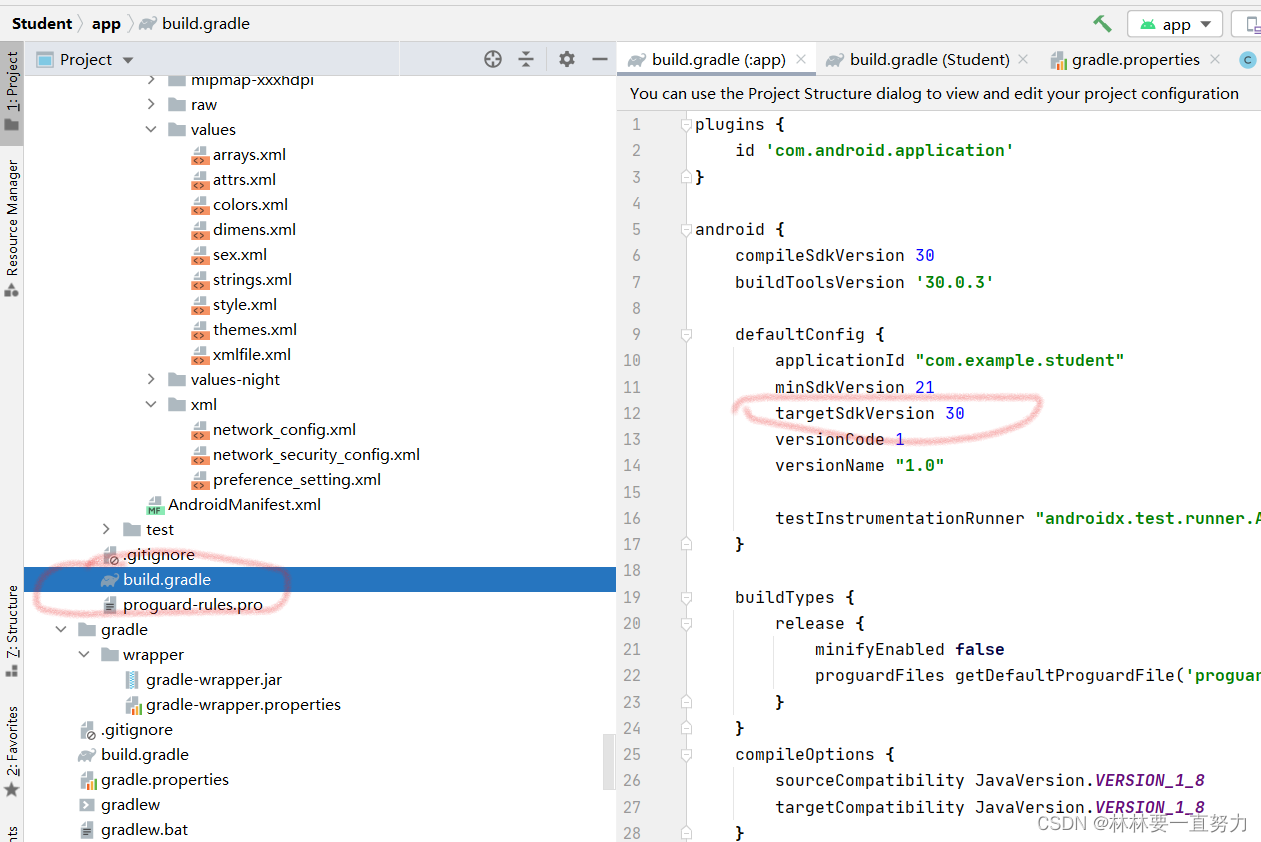Expand the test folder
The width and height of the screenshot is (1261, 842).
pos(106,529)
